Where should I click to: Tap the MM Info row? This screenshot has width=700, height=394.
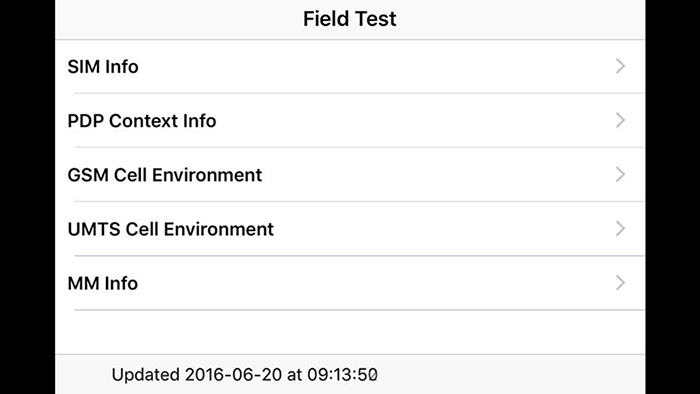[350, 283]
